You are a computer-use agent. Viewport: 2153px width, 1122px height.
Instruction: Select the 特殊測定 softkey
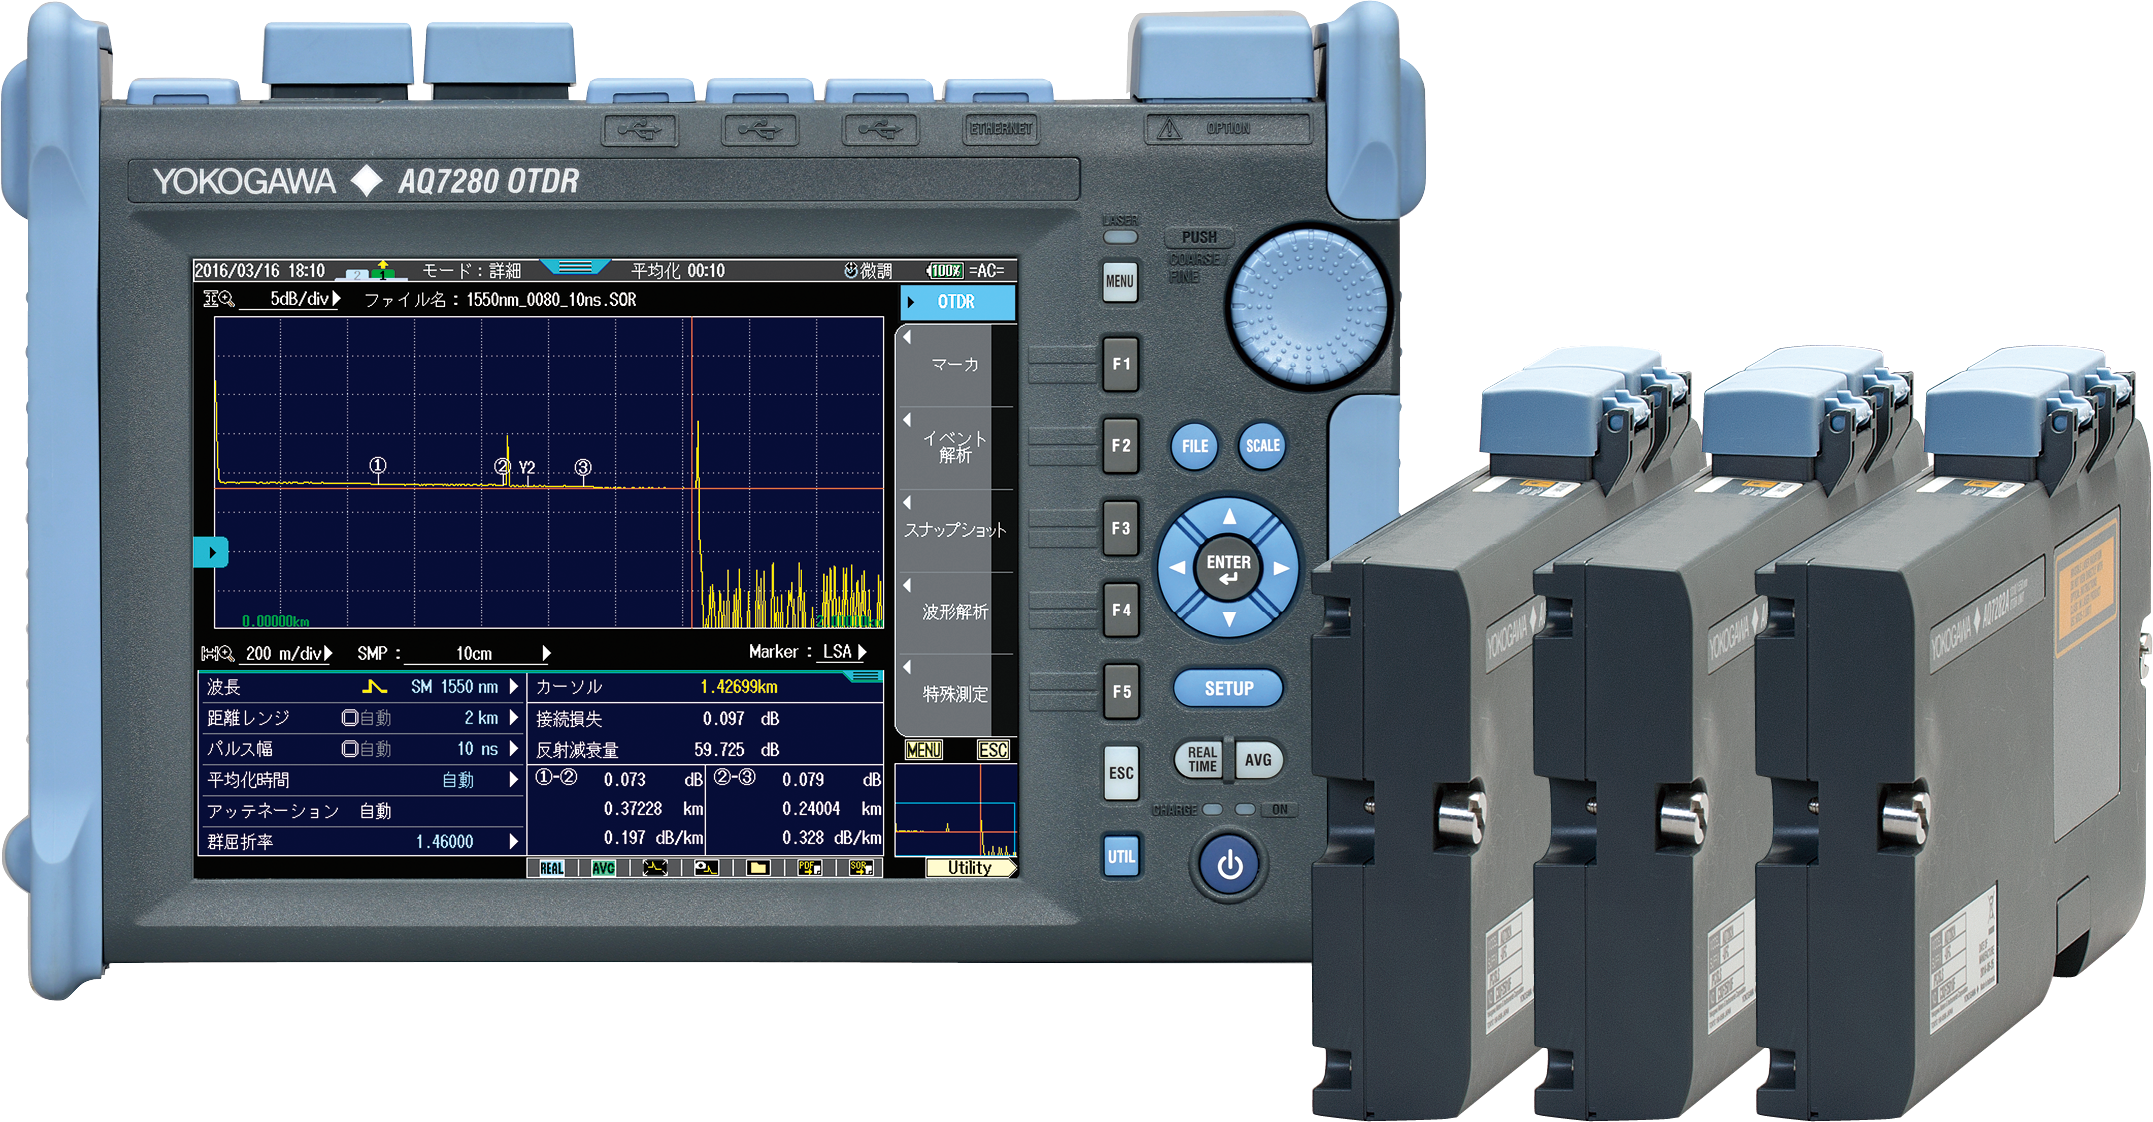956,694
